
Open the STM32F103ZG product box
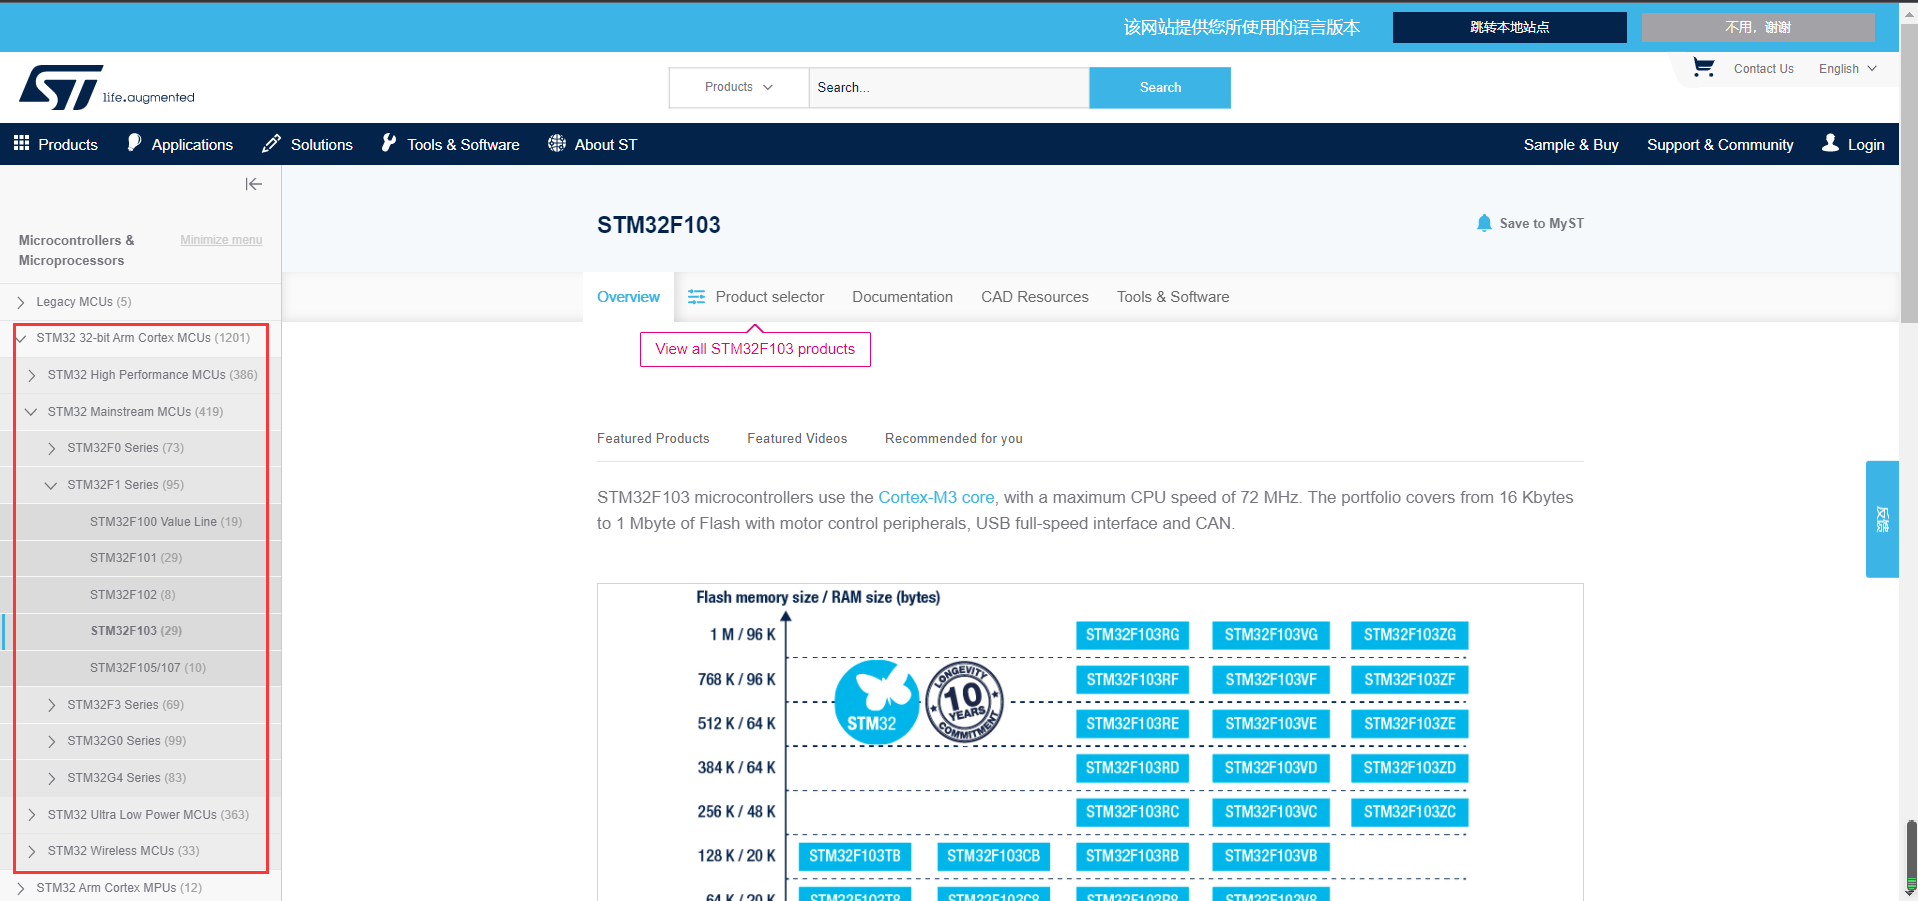[x=1409, y=635]
